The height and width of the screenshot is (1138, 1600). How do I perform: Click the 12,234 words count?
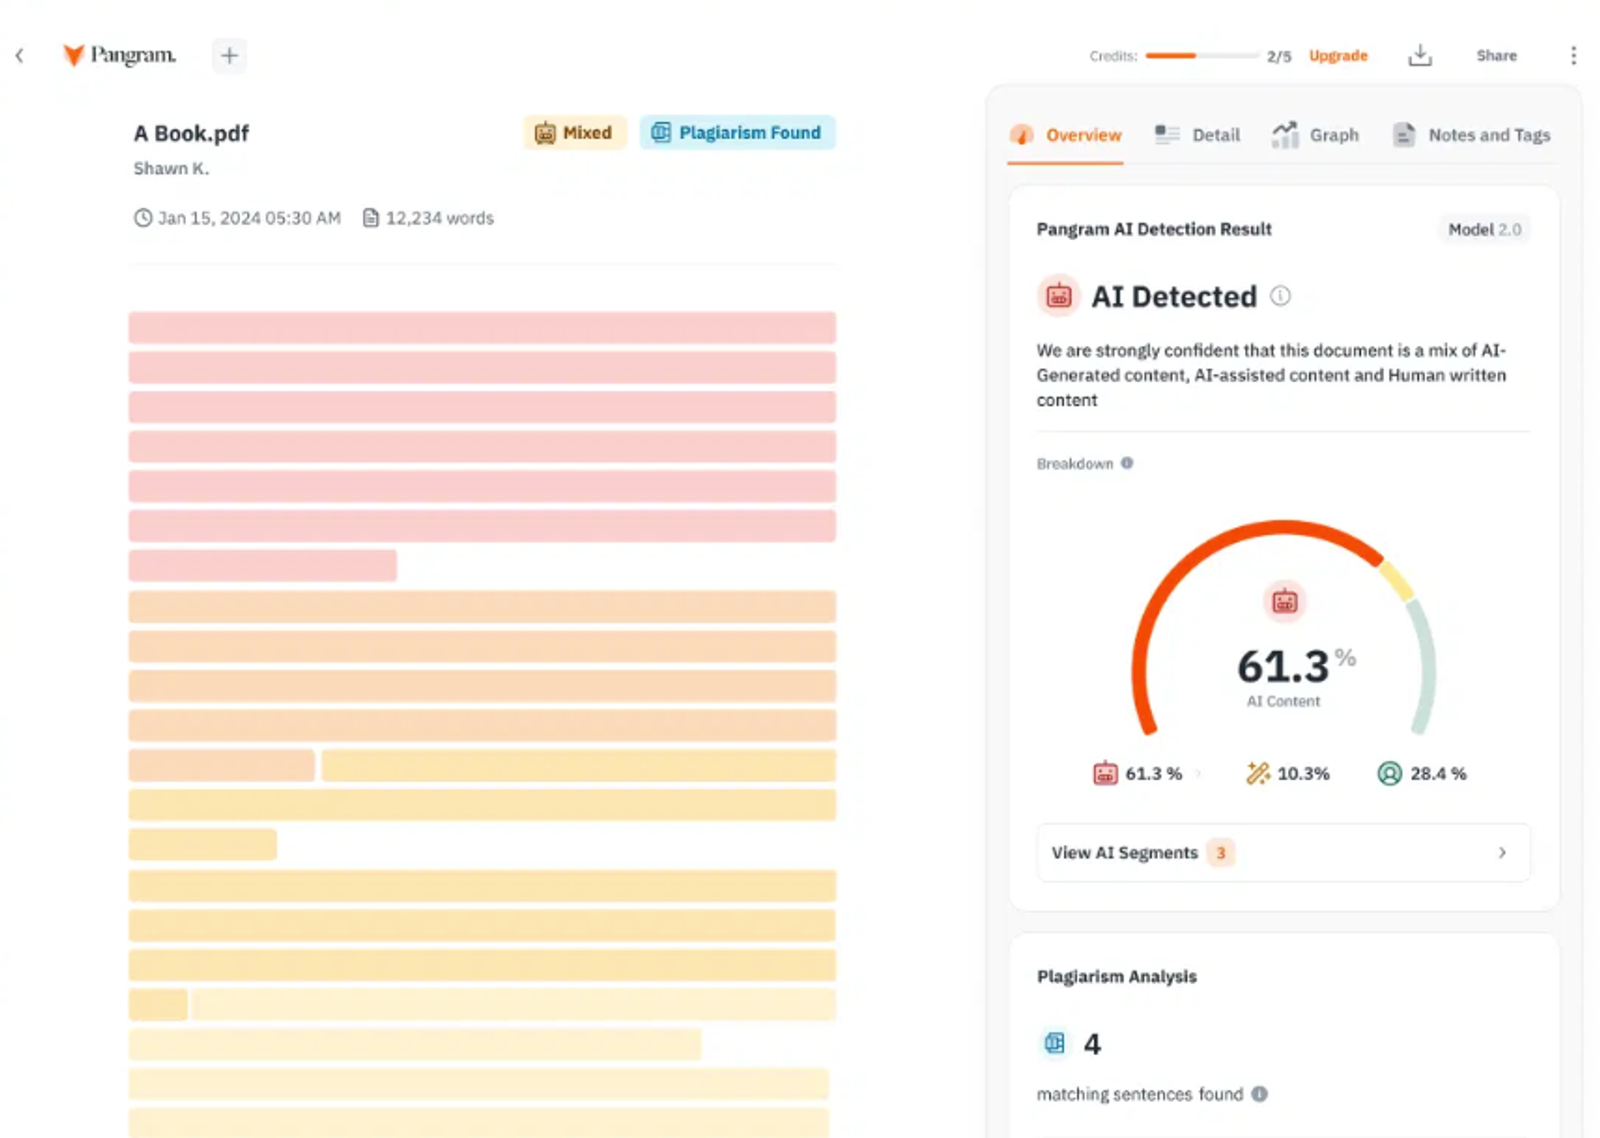pos(440,218)
